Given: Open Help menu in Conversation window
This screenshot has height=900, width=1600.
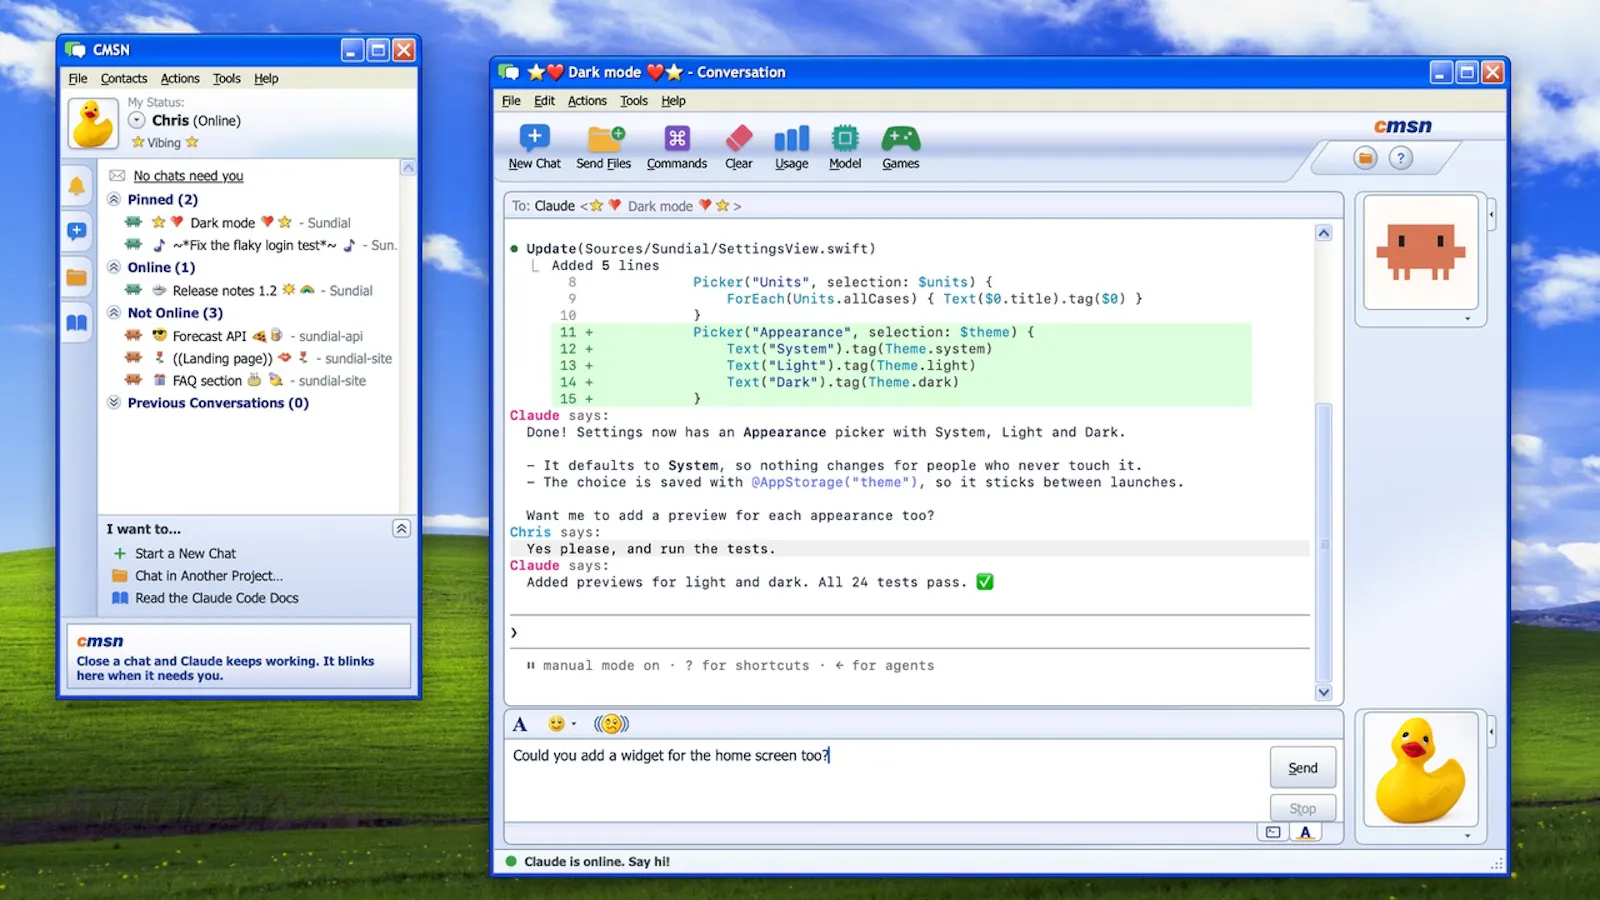Looking at the screenshot, I should 674,100.
